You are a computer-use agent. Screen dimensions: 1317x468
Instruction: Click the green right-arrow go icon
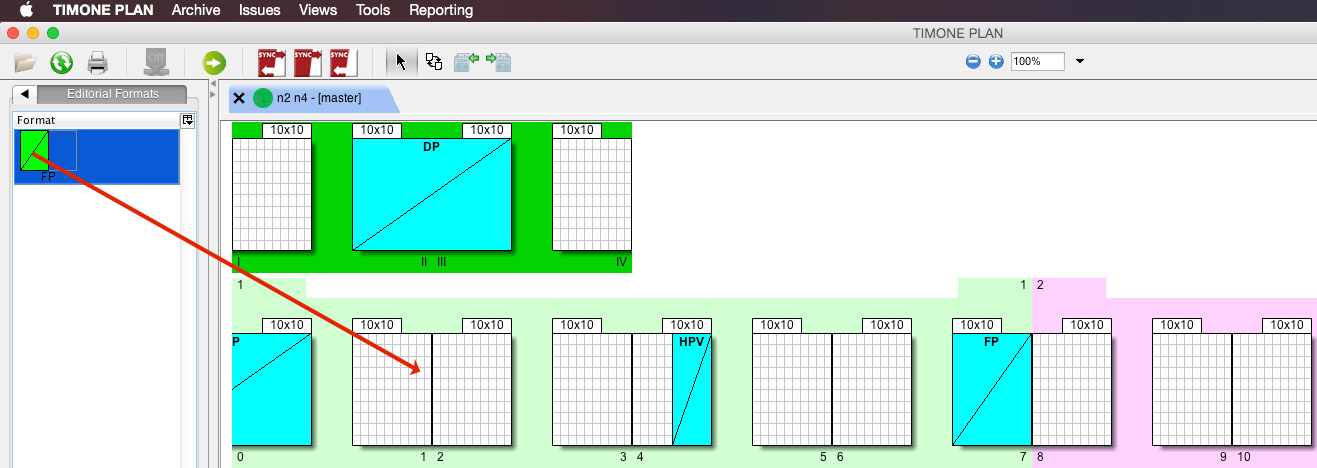(214, 63)
